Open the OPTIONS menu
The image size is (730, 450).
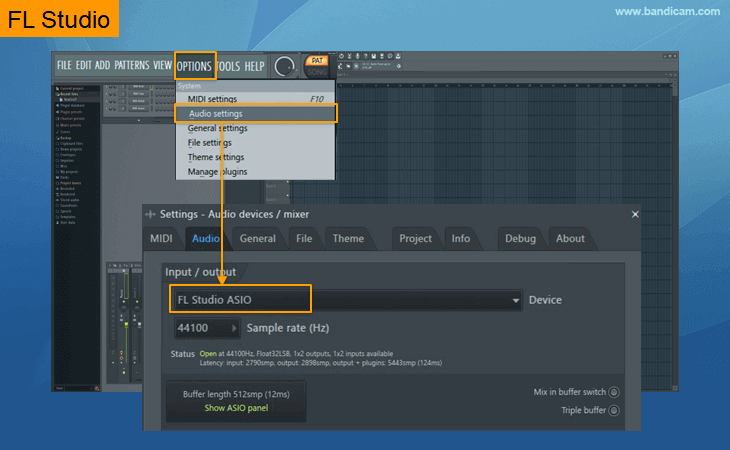(195, 66)
